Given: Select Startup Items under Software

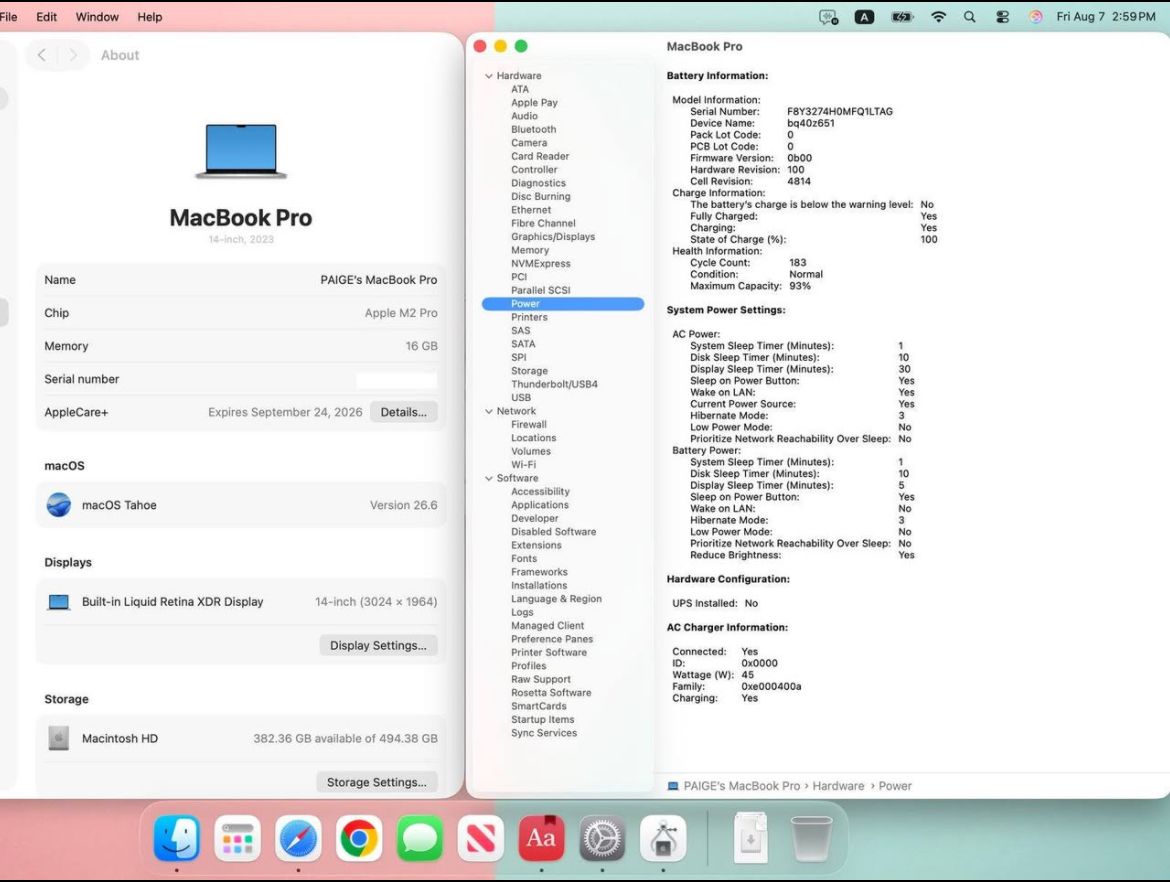Looking at the screenshot, I should click(542, 719).
